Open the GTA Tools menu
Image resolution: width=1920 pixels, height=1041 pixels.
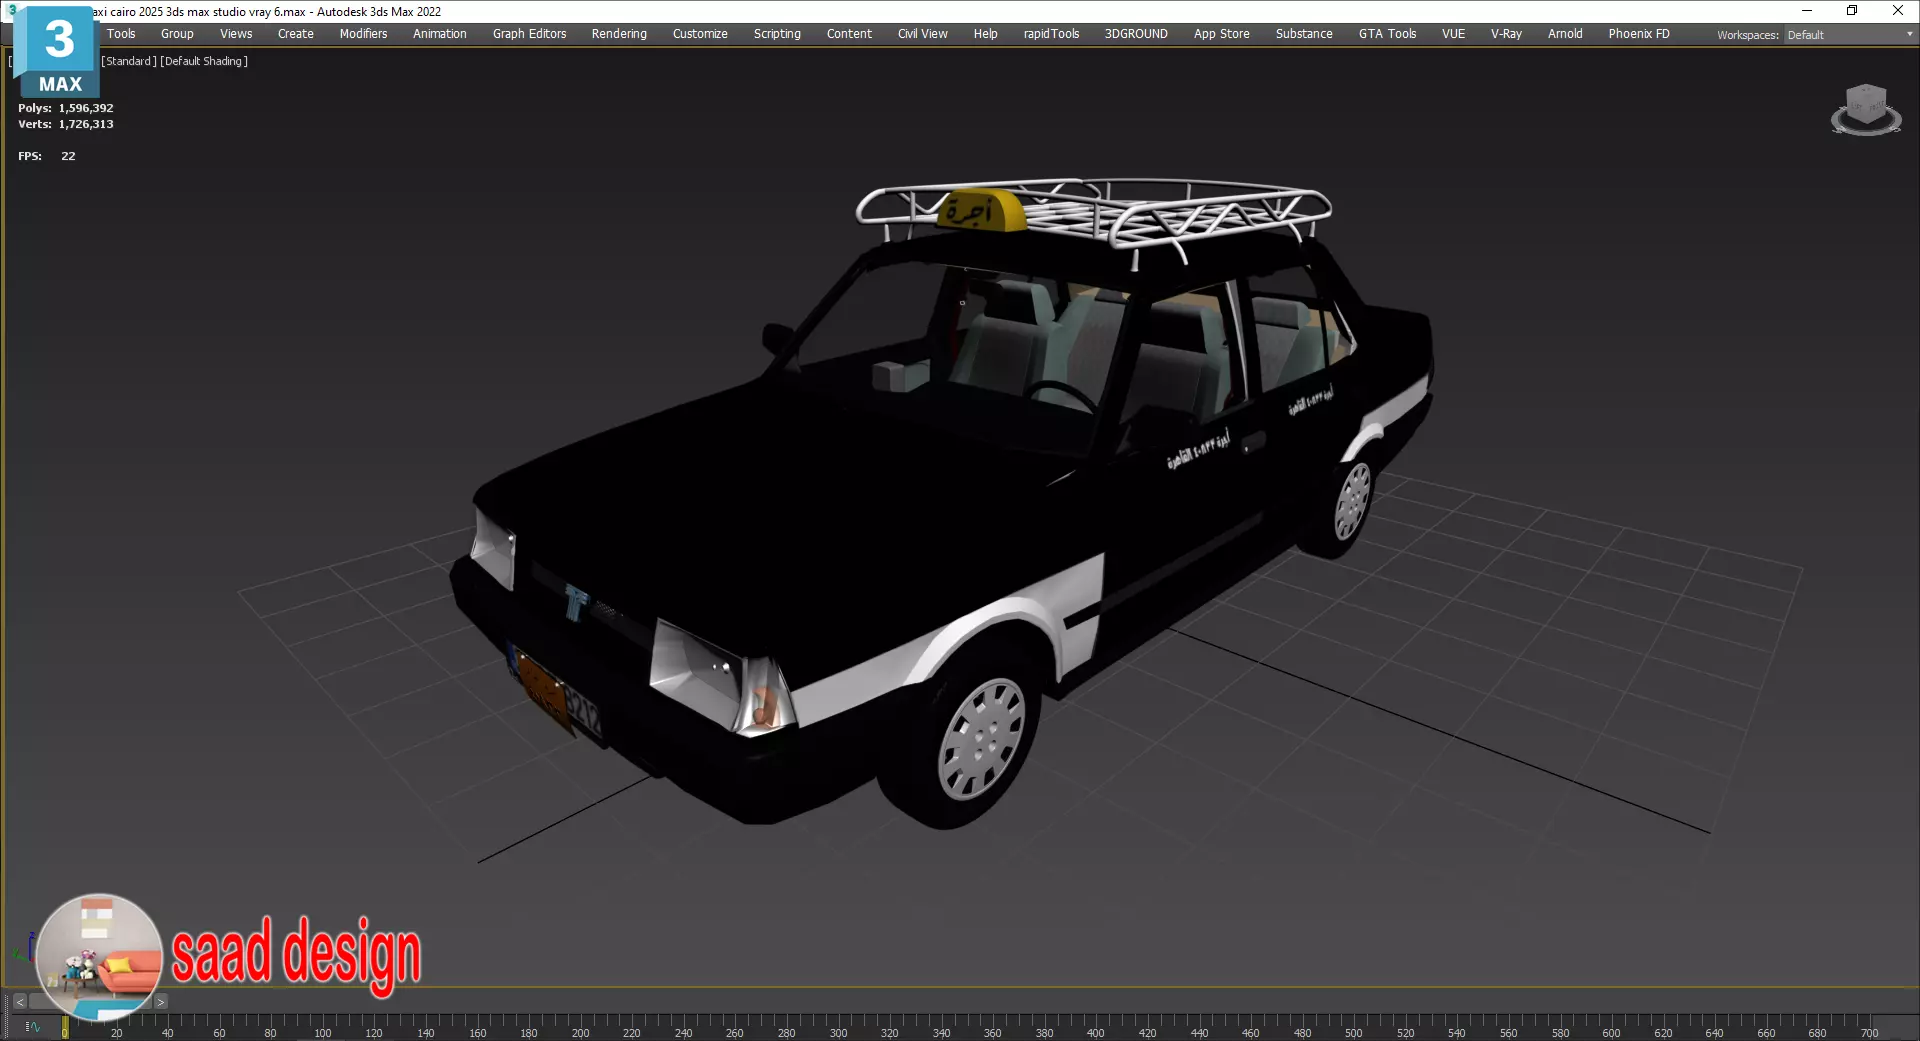coord(1387,34)
